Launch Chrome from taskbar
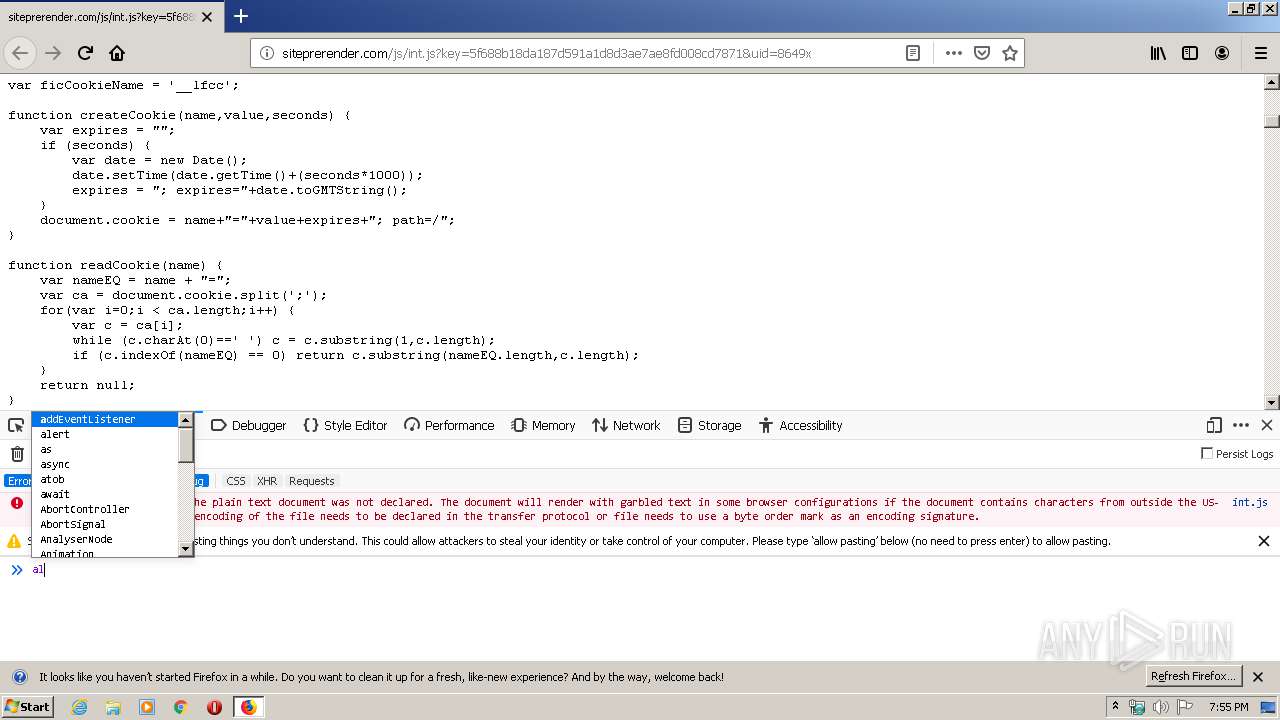Image resolution: width=1280 pixels, height=720 pixels. [180, 707]
